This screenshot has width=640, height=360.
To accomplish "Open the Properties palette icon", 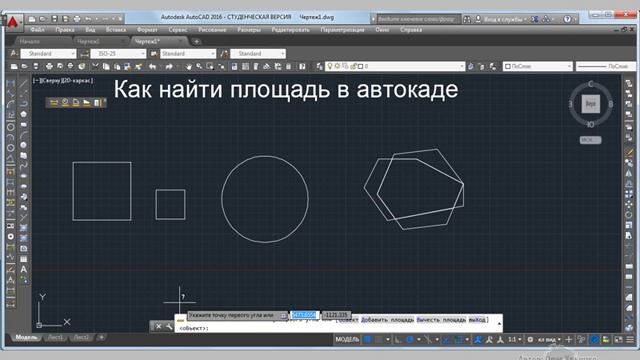I will pyautogui.click(x=234, y=66).
